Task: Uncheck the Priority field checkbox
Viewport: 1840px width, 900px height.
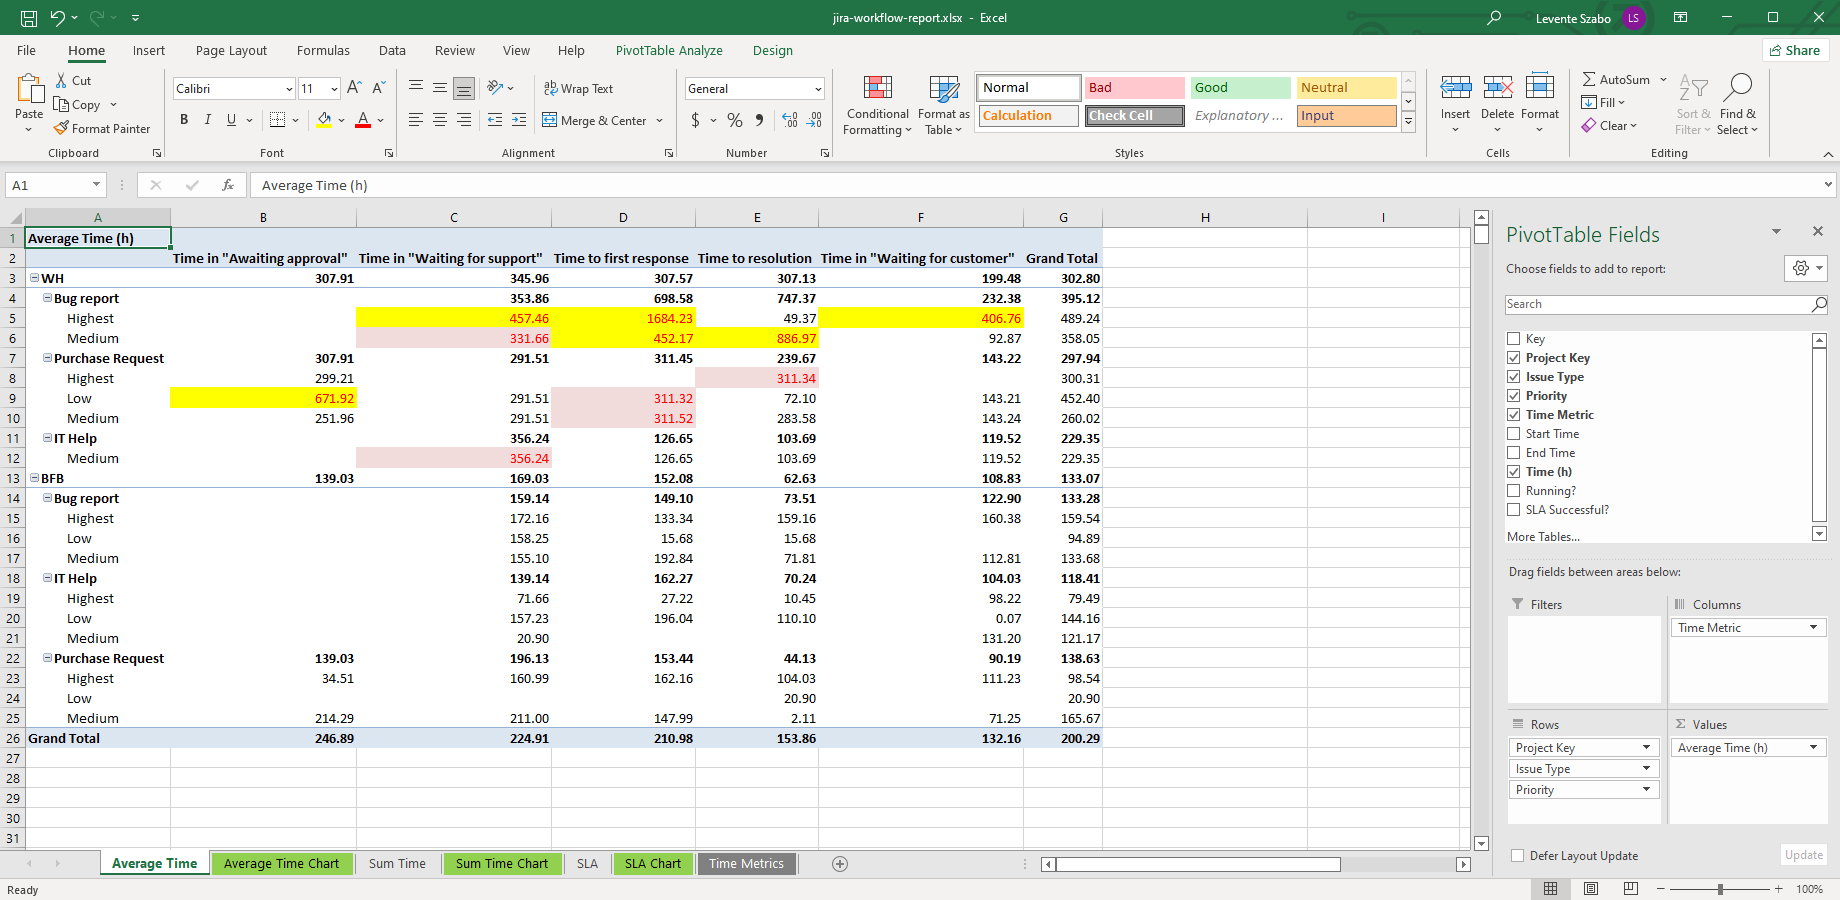Action: (1514, 396)
